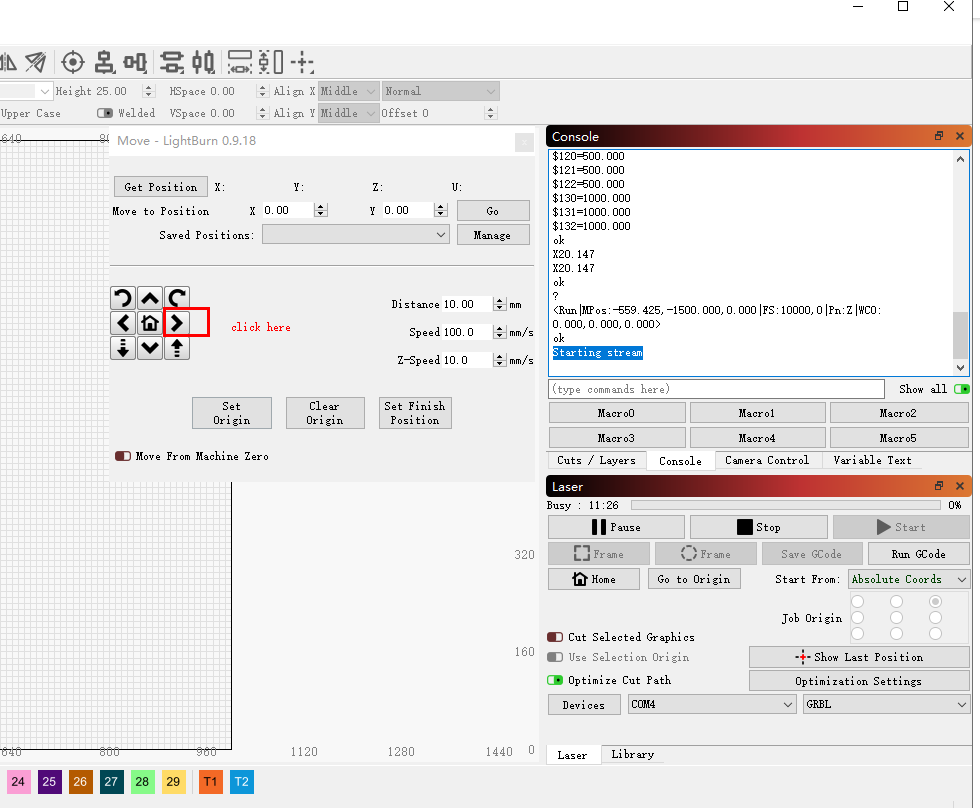The image size is (980, 808).
Task: Enable Cut Selected Graphics toggle
Action: point(555,637)
